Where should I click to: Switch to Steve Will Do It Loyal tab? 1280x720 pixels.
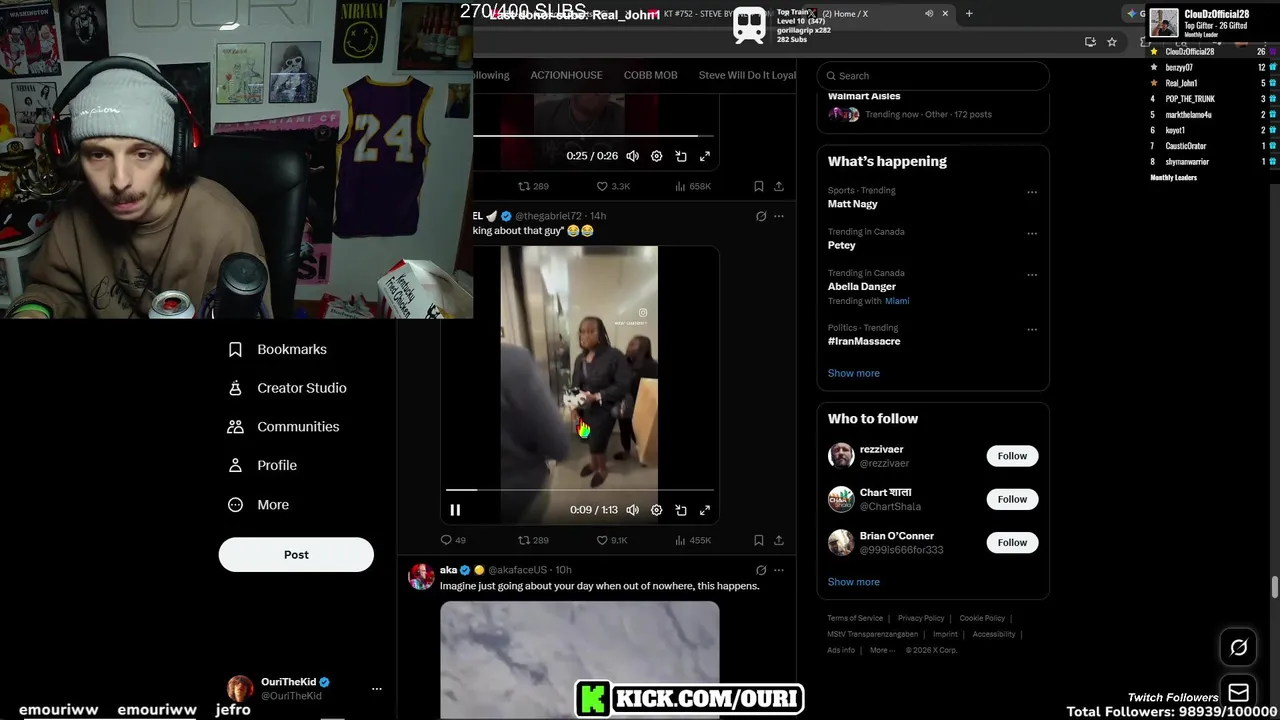click(747, 75)
